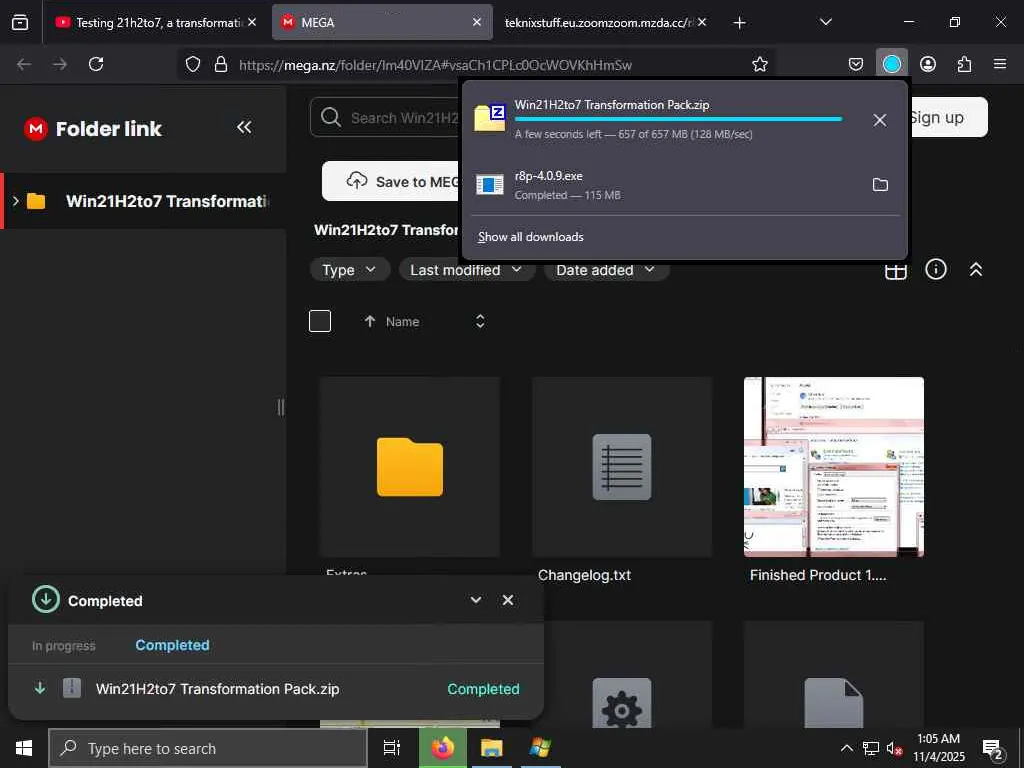
Task: Click the MEGA logo in sidebar
Action: click(35, 129)
